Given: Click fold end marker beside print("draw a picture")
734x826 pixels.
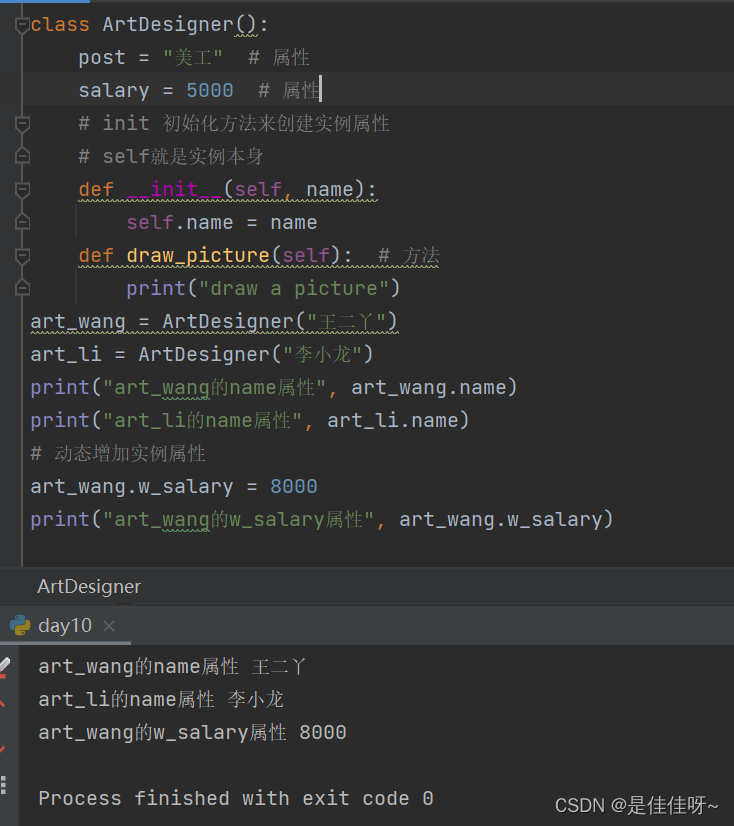Looking at the screenshot, I should 22,288.
